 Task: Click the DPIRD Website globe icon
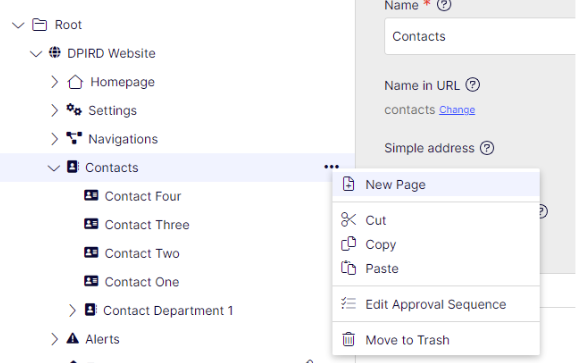55,53
